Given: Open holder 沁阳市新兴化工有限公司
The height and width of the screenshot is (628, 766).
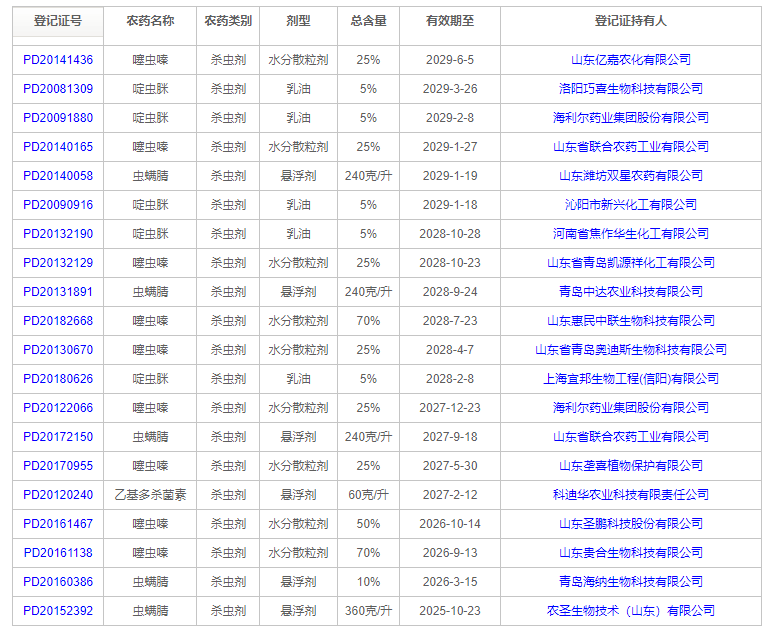Looking at the screenshot, I should (x=631, y=205).
